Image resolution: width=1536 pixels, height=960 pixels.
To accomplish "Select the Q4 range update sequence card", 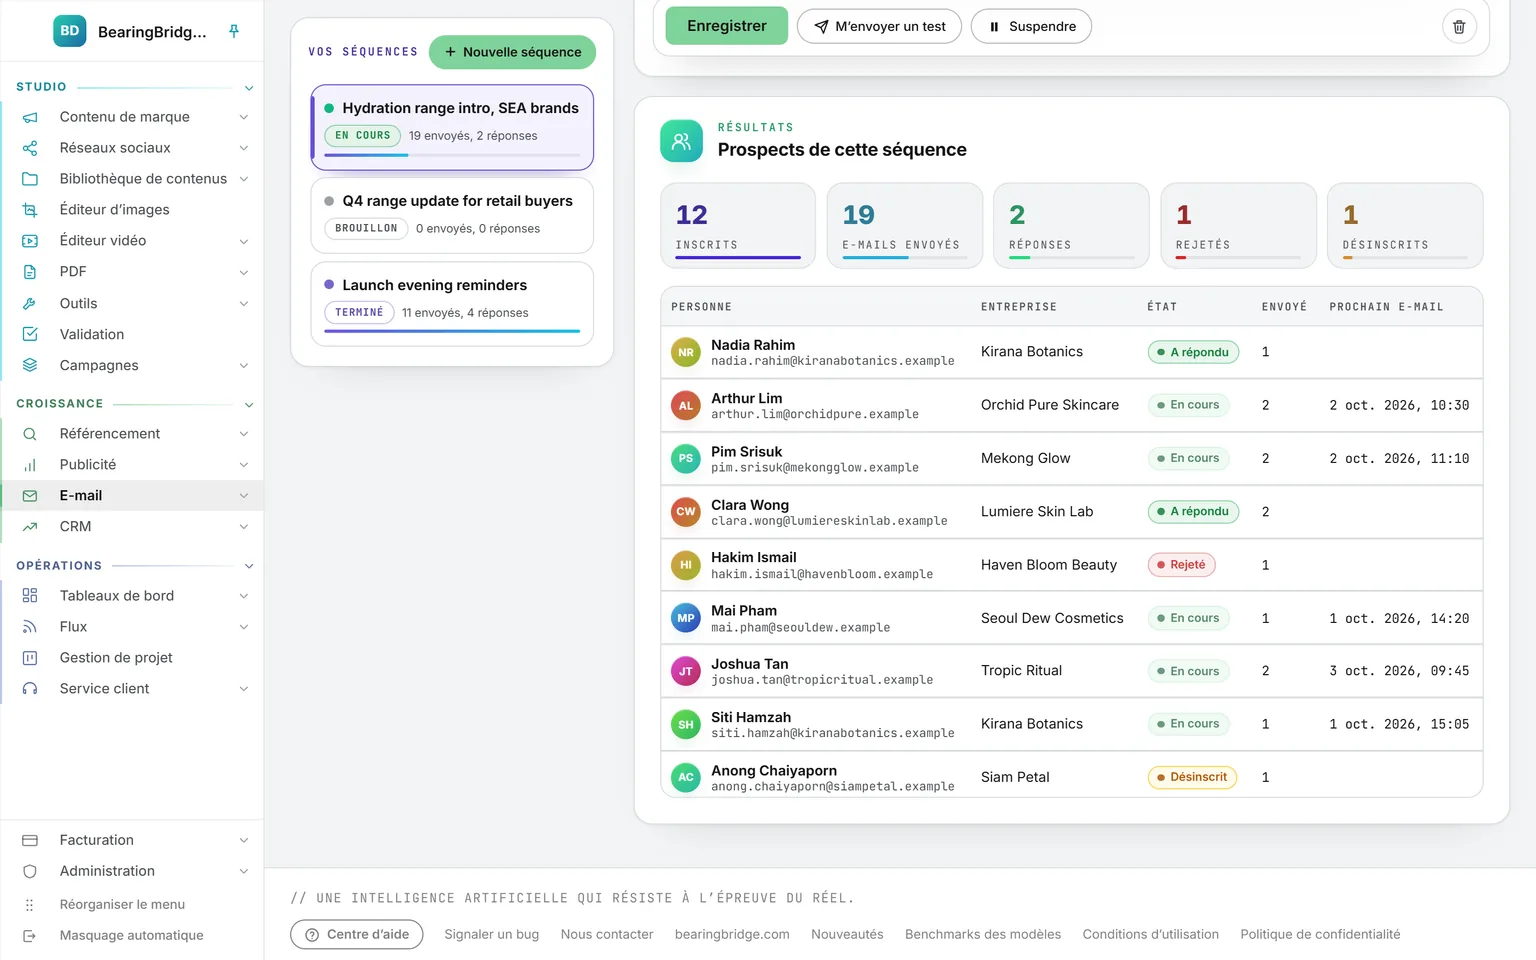I will 452,216.
